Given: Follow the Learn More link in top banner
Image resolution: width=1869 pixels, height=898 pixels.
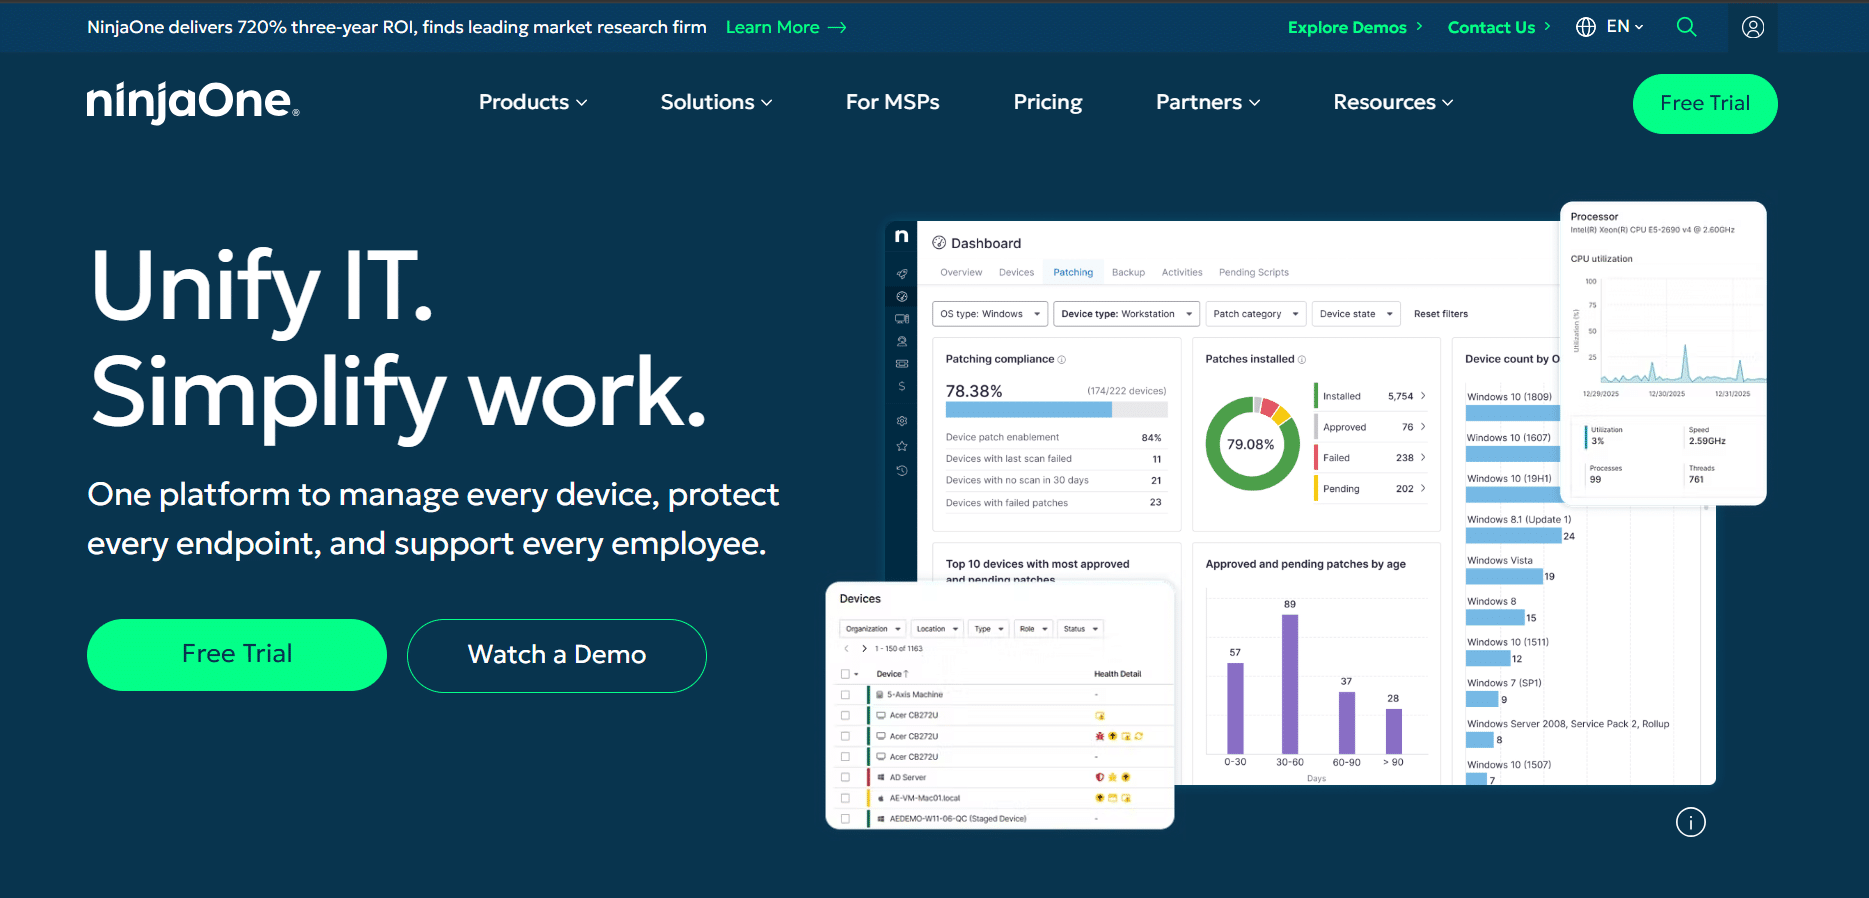Looking at the screenshot, I should [786, 27].
